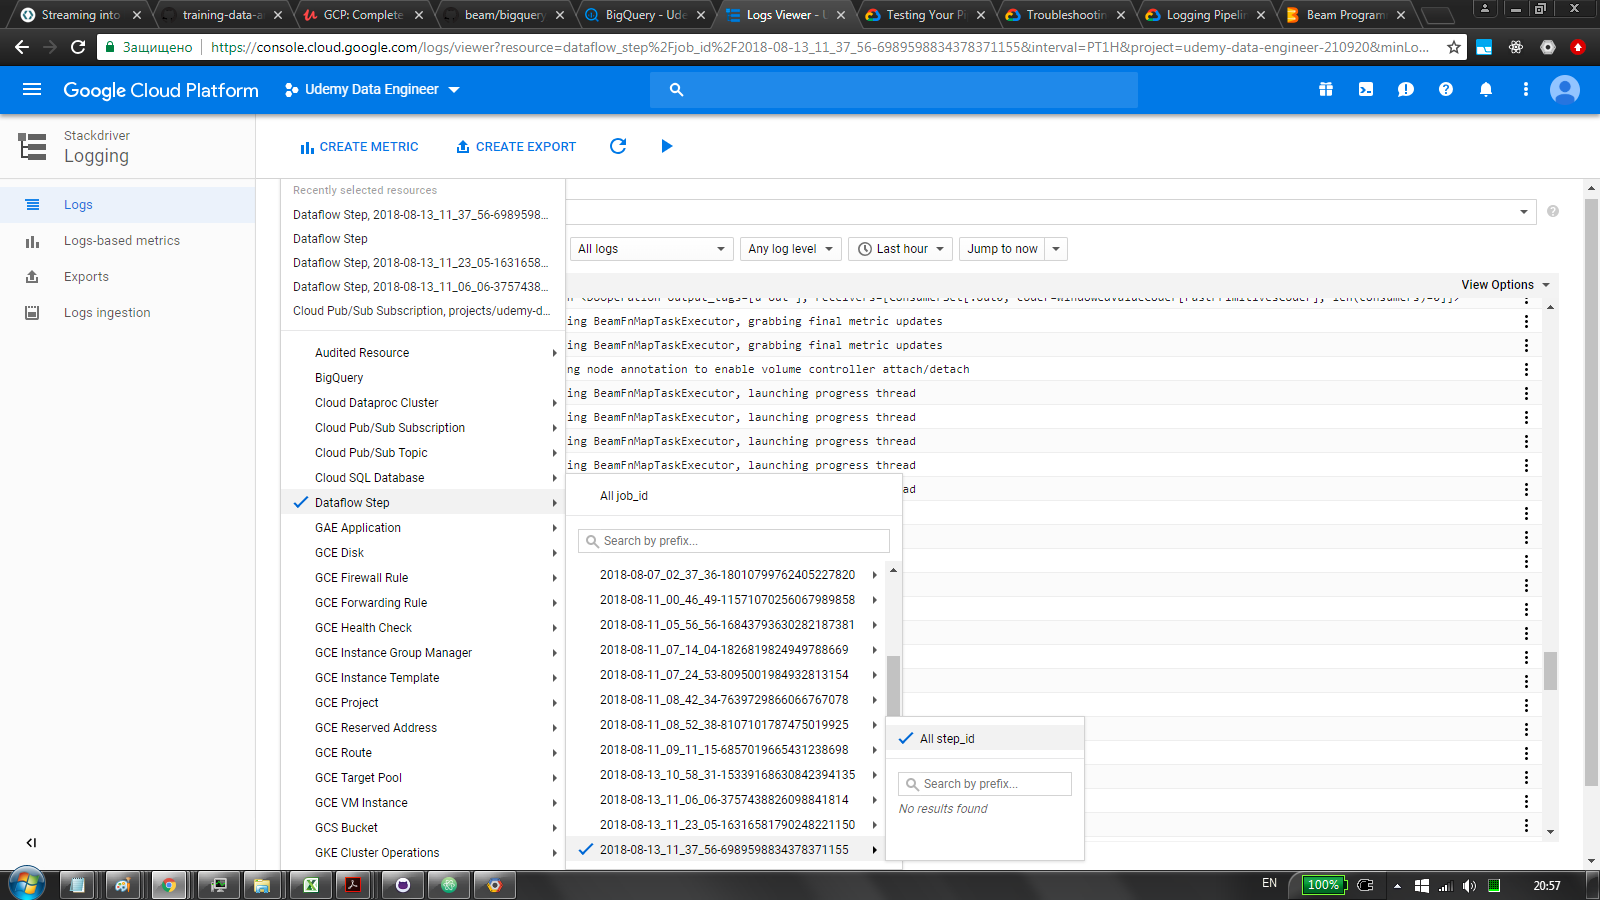Choose recent Cloud Pub/Sub Subscription resource
The width and height of the screenshot is (1600, 900).
point(421,311)
